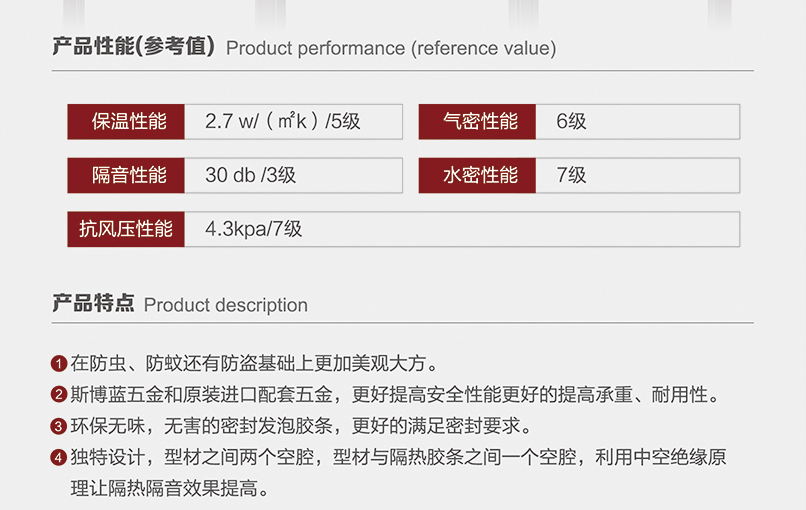Click Product performance (reference value) subtitle

[x=391, y=48]
